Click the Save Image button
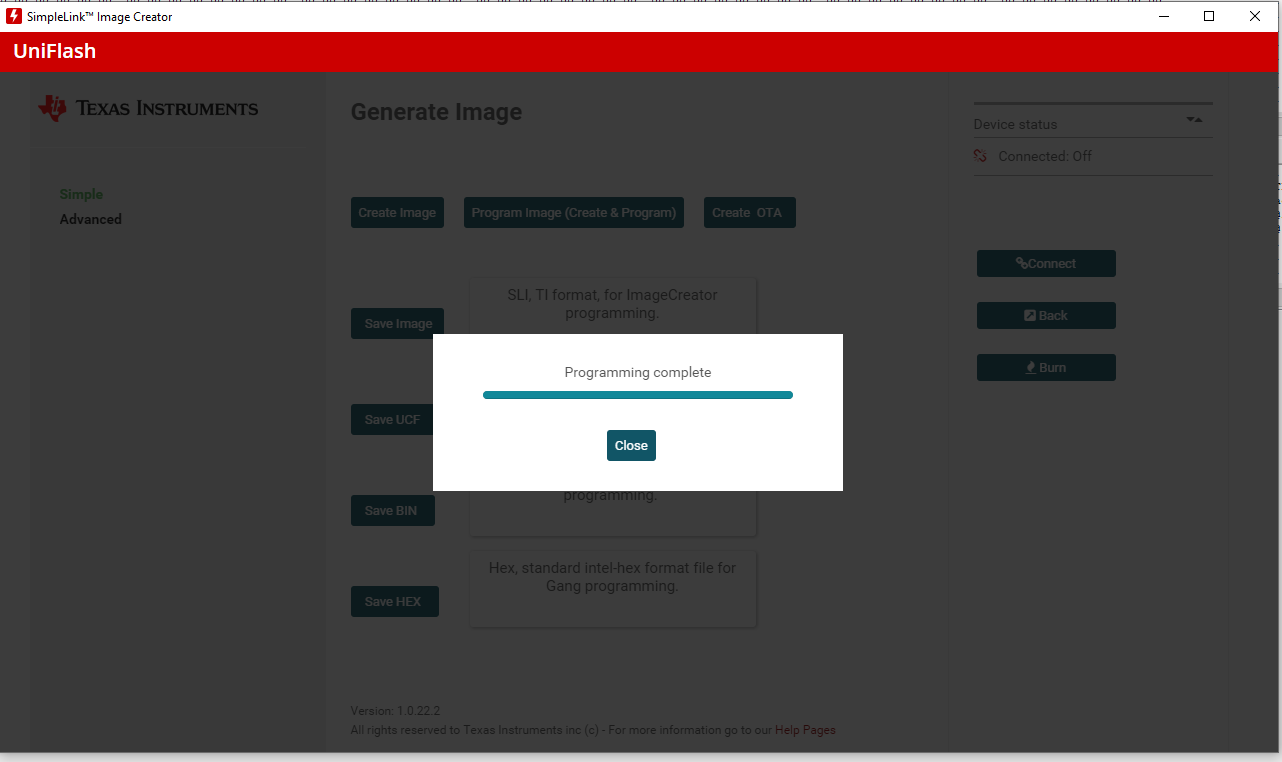The width and height of the screenshot is (1282, 762). (398, 324)
